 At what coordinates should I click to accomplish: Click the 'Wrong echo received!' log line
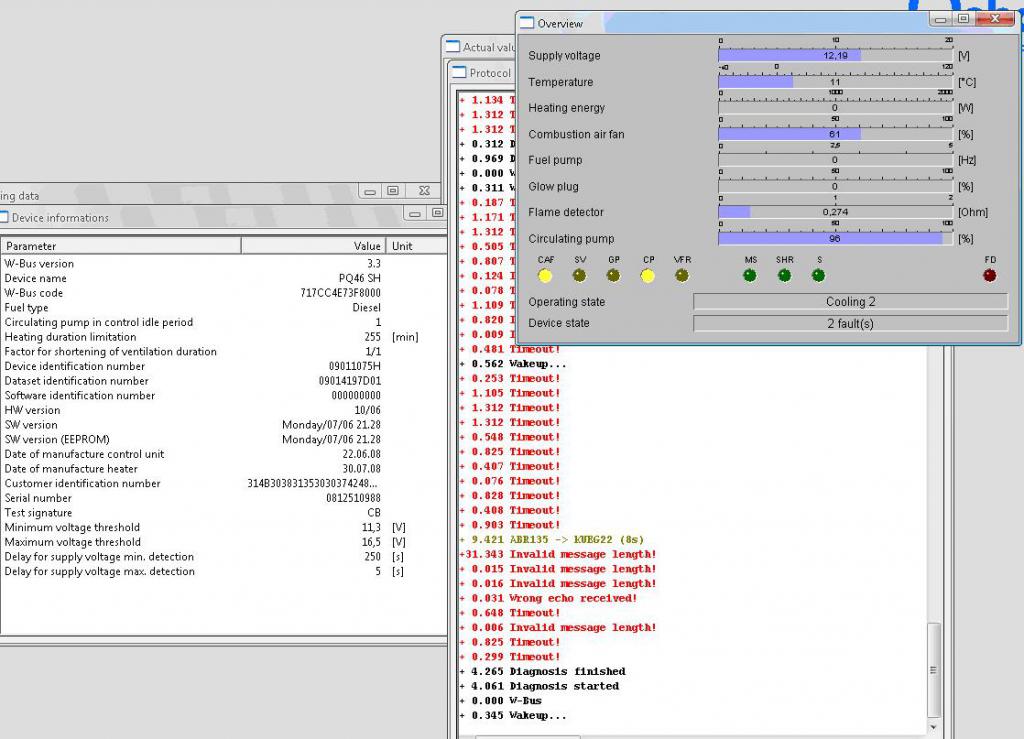tap(548, 598)
